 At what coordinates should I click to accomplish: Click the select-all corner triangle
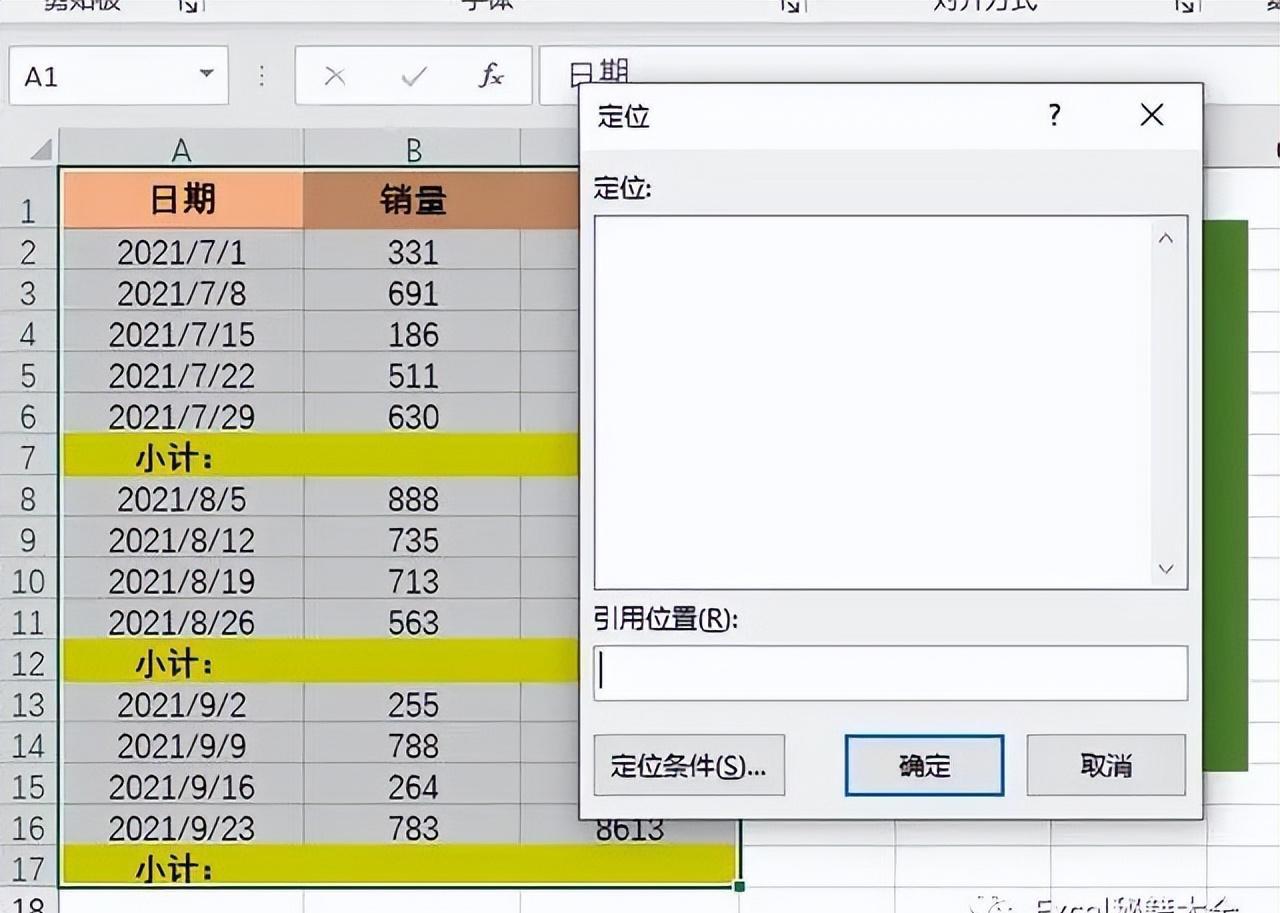(x=40, y=150)
